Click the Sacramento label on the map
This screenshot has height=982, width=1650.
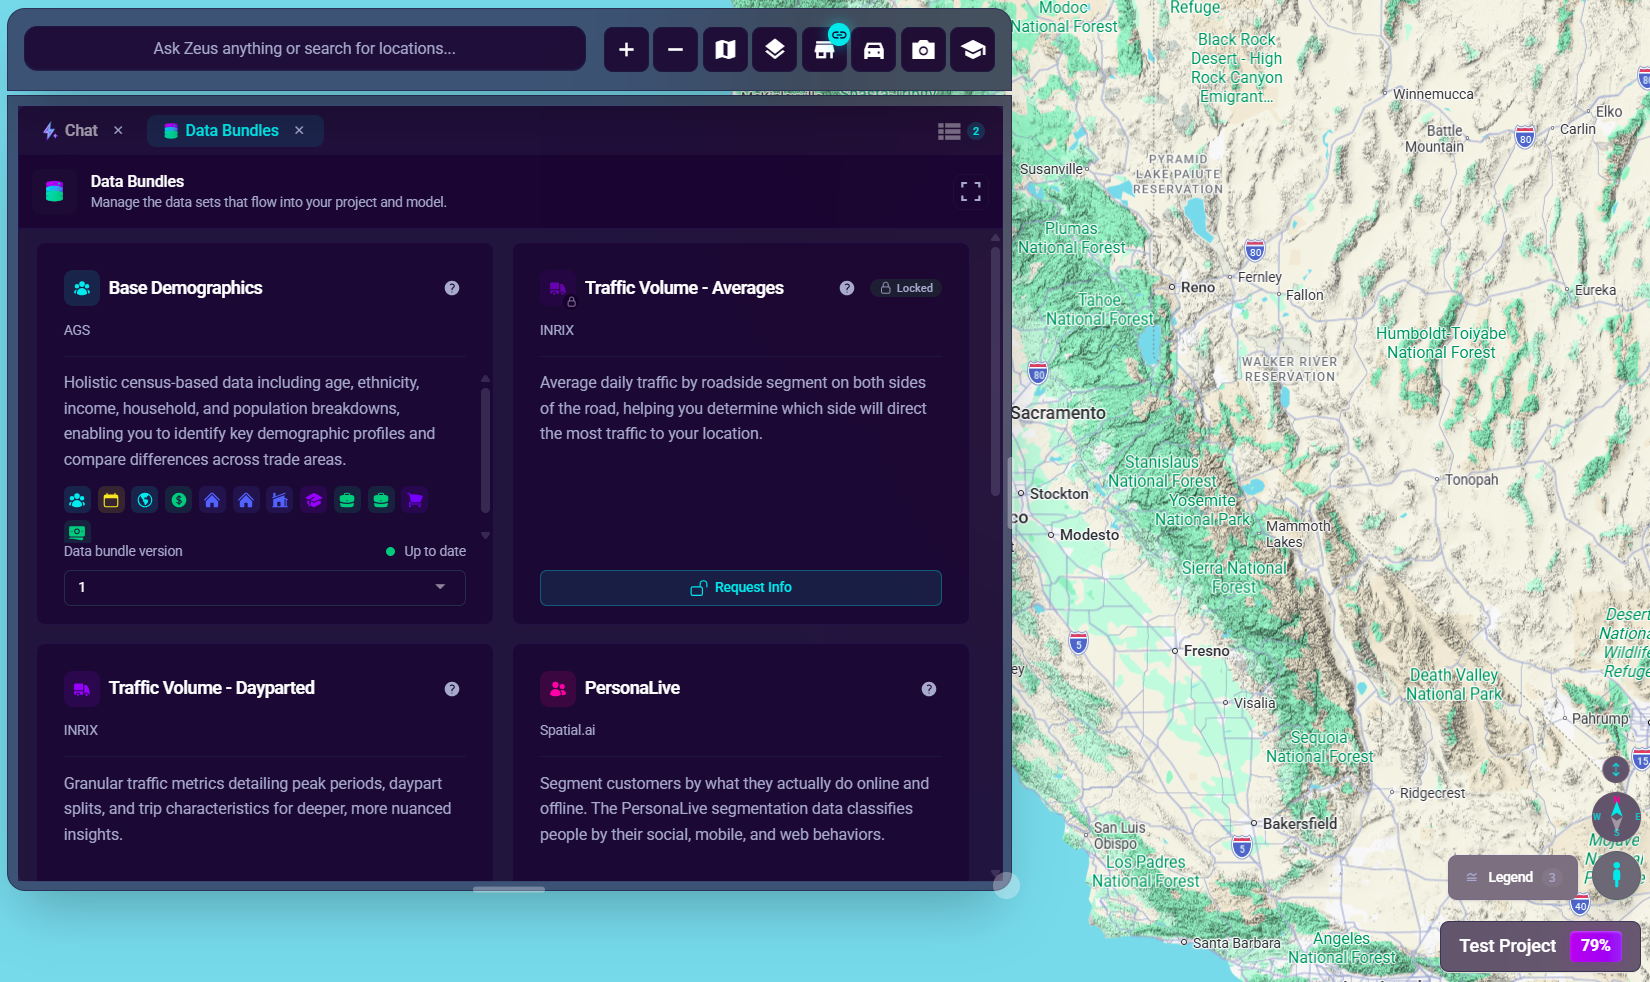coord(1058,413)
